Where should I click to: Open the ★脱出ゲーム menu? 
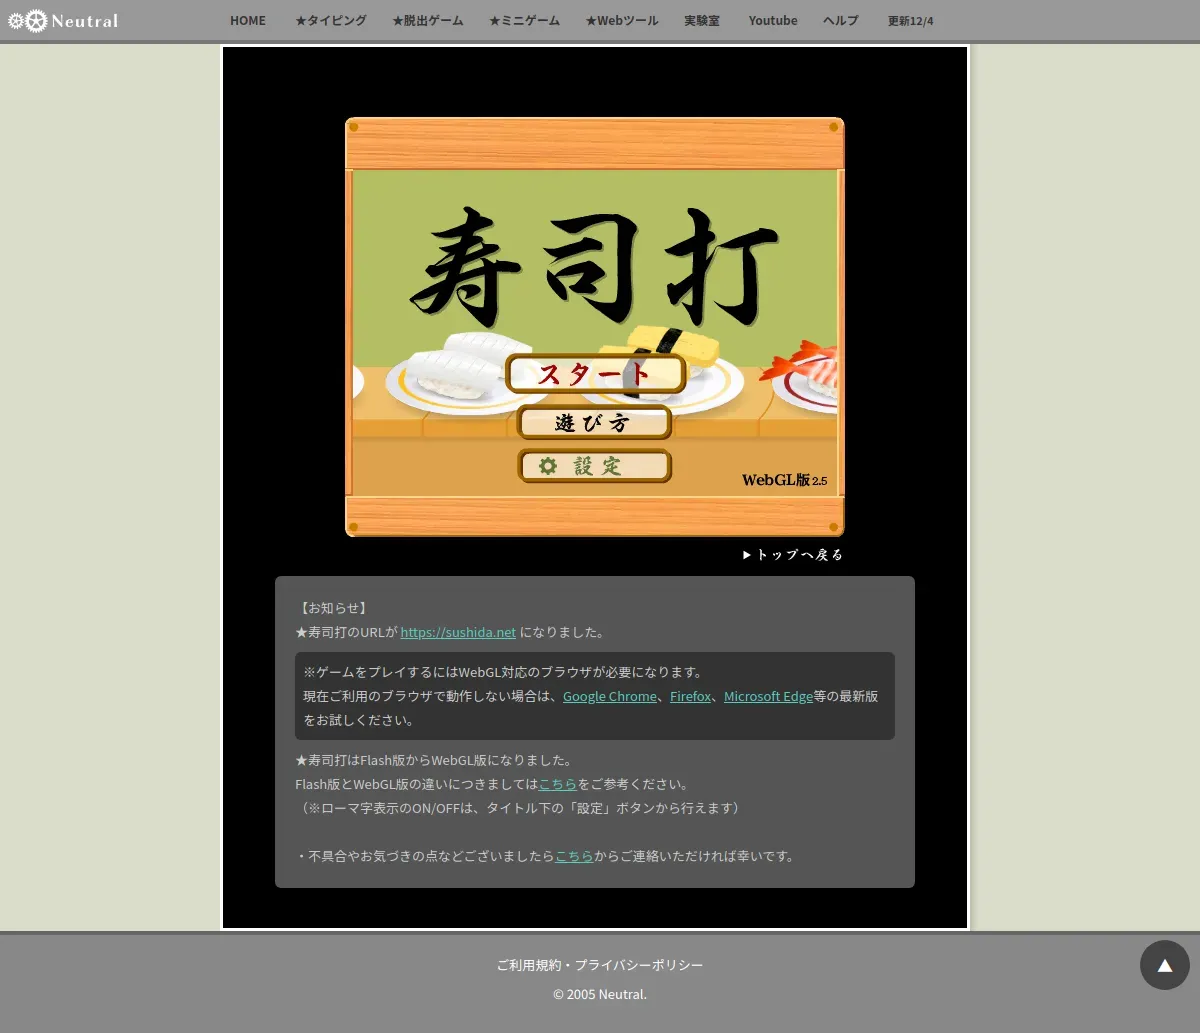tap(427, 20)
